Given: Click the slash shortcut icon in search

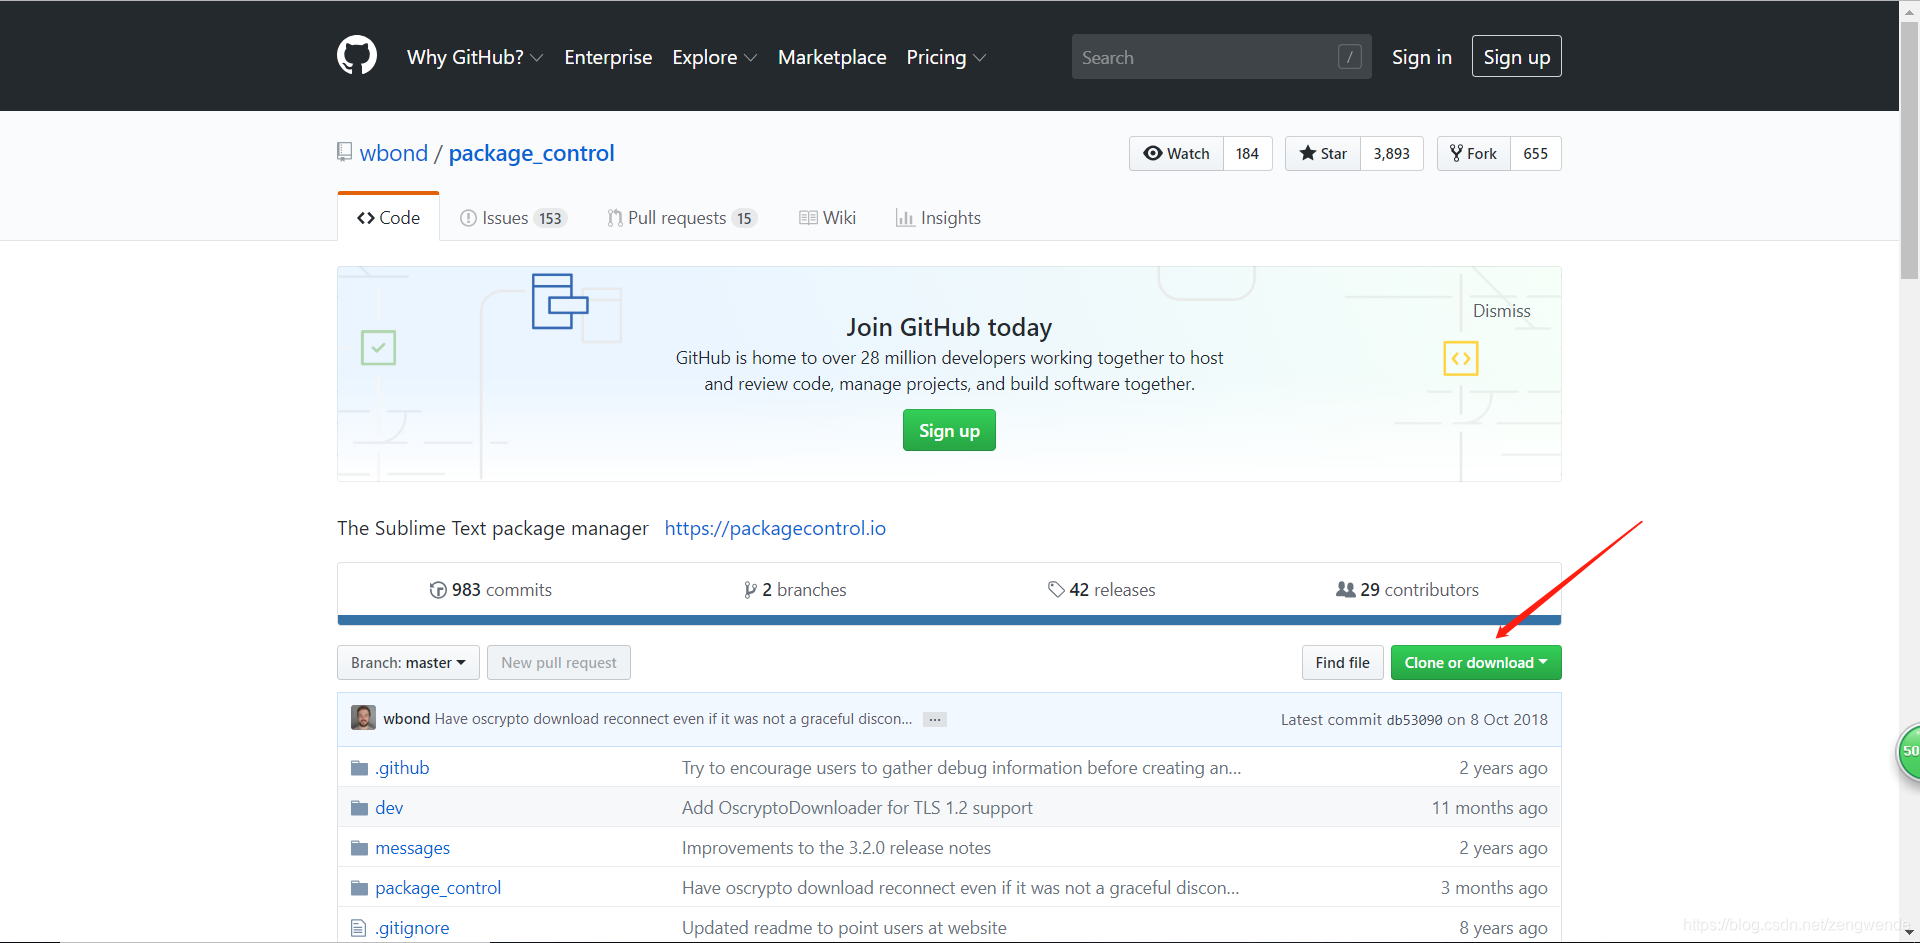Looking at the screenshot, I should [1350, 57].
